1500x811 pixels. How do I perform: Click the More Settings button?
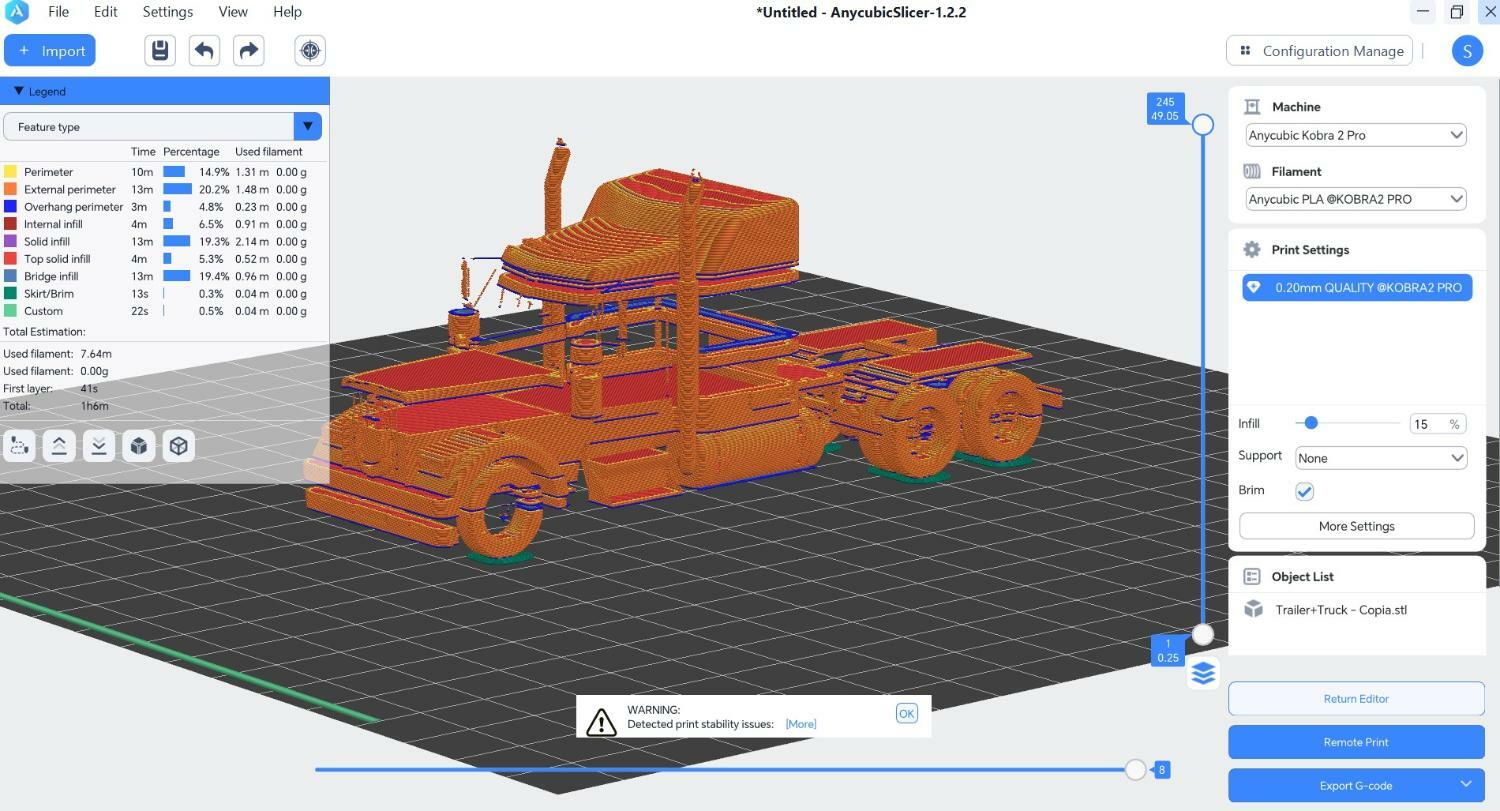(1356, 526)
